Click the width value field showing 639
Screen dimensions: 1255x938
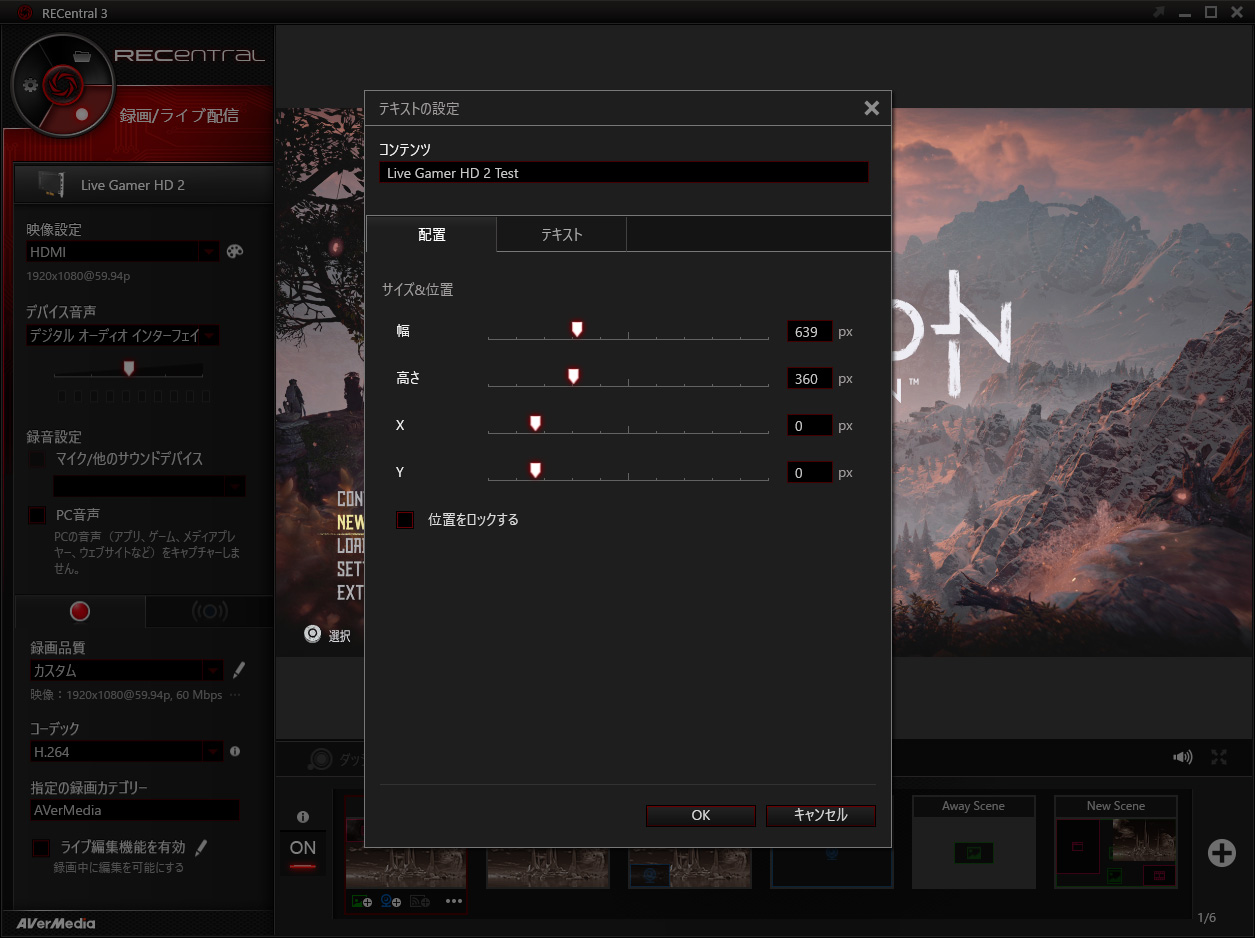[x=810, y=332]
